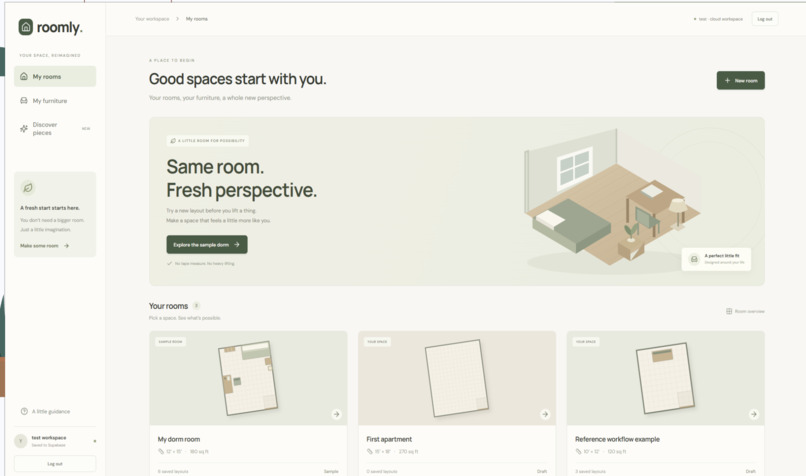The image size is (806, 476).
Task: Click the home icon next to My rooms
Action: (24, 76)
